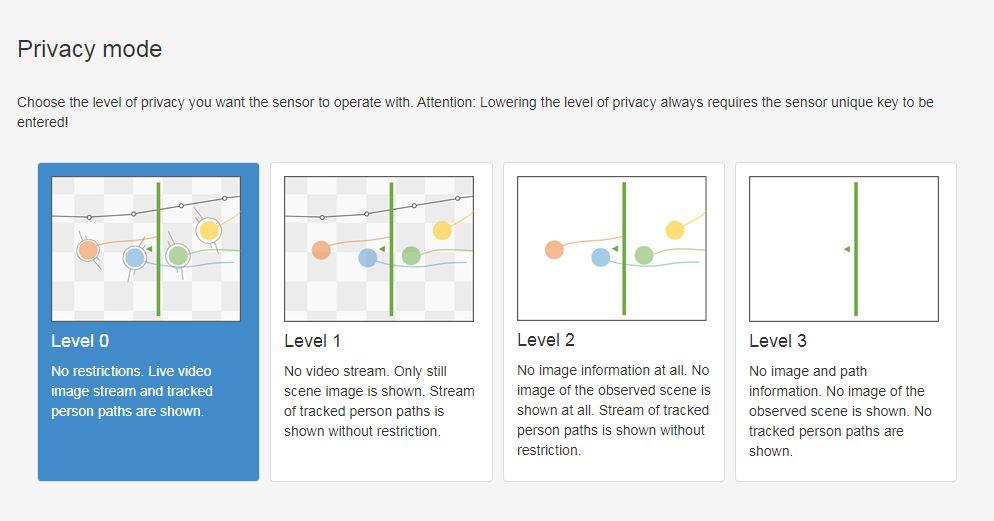
Task: Click the yellow person circle in Level 2
Action: click(675, 230)
